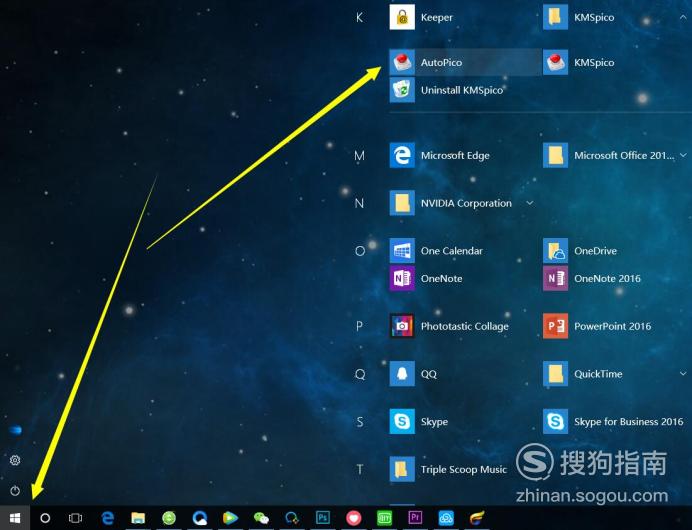Open the colorful play-arrow video app on taskbar
This screenshot has width=692, height=530.
tap(230, 518)
